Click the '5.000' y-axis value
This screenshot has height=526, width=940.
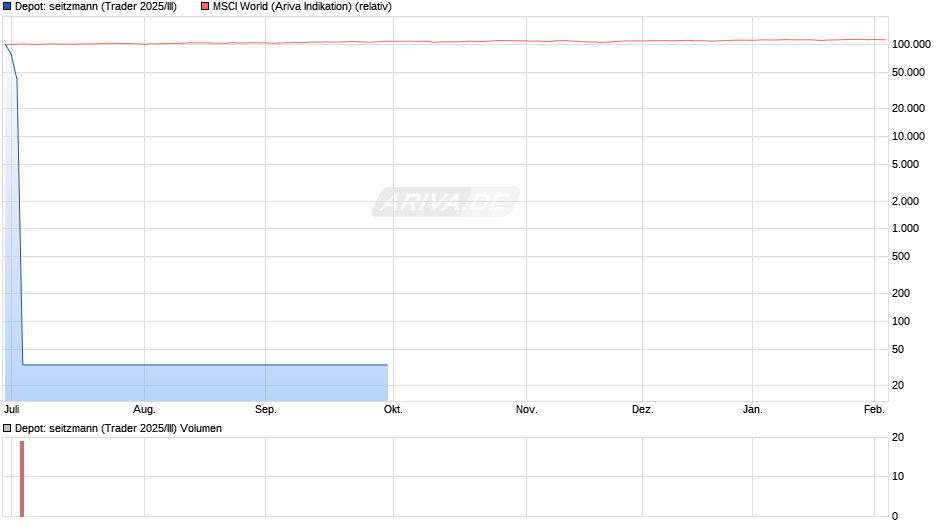[x=905, y=164]
